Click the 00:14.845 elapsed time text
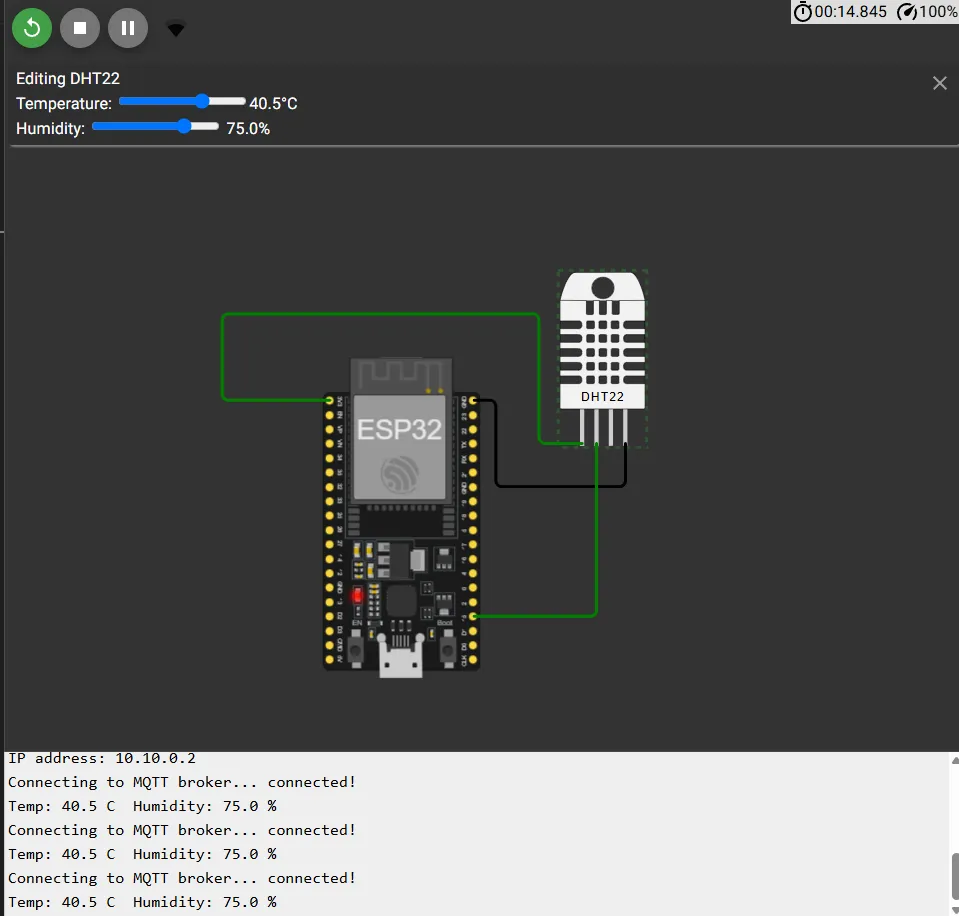959x916 pixels. (851, 12)
